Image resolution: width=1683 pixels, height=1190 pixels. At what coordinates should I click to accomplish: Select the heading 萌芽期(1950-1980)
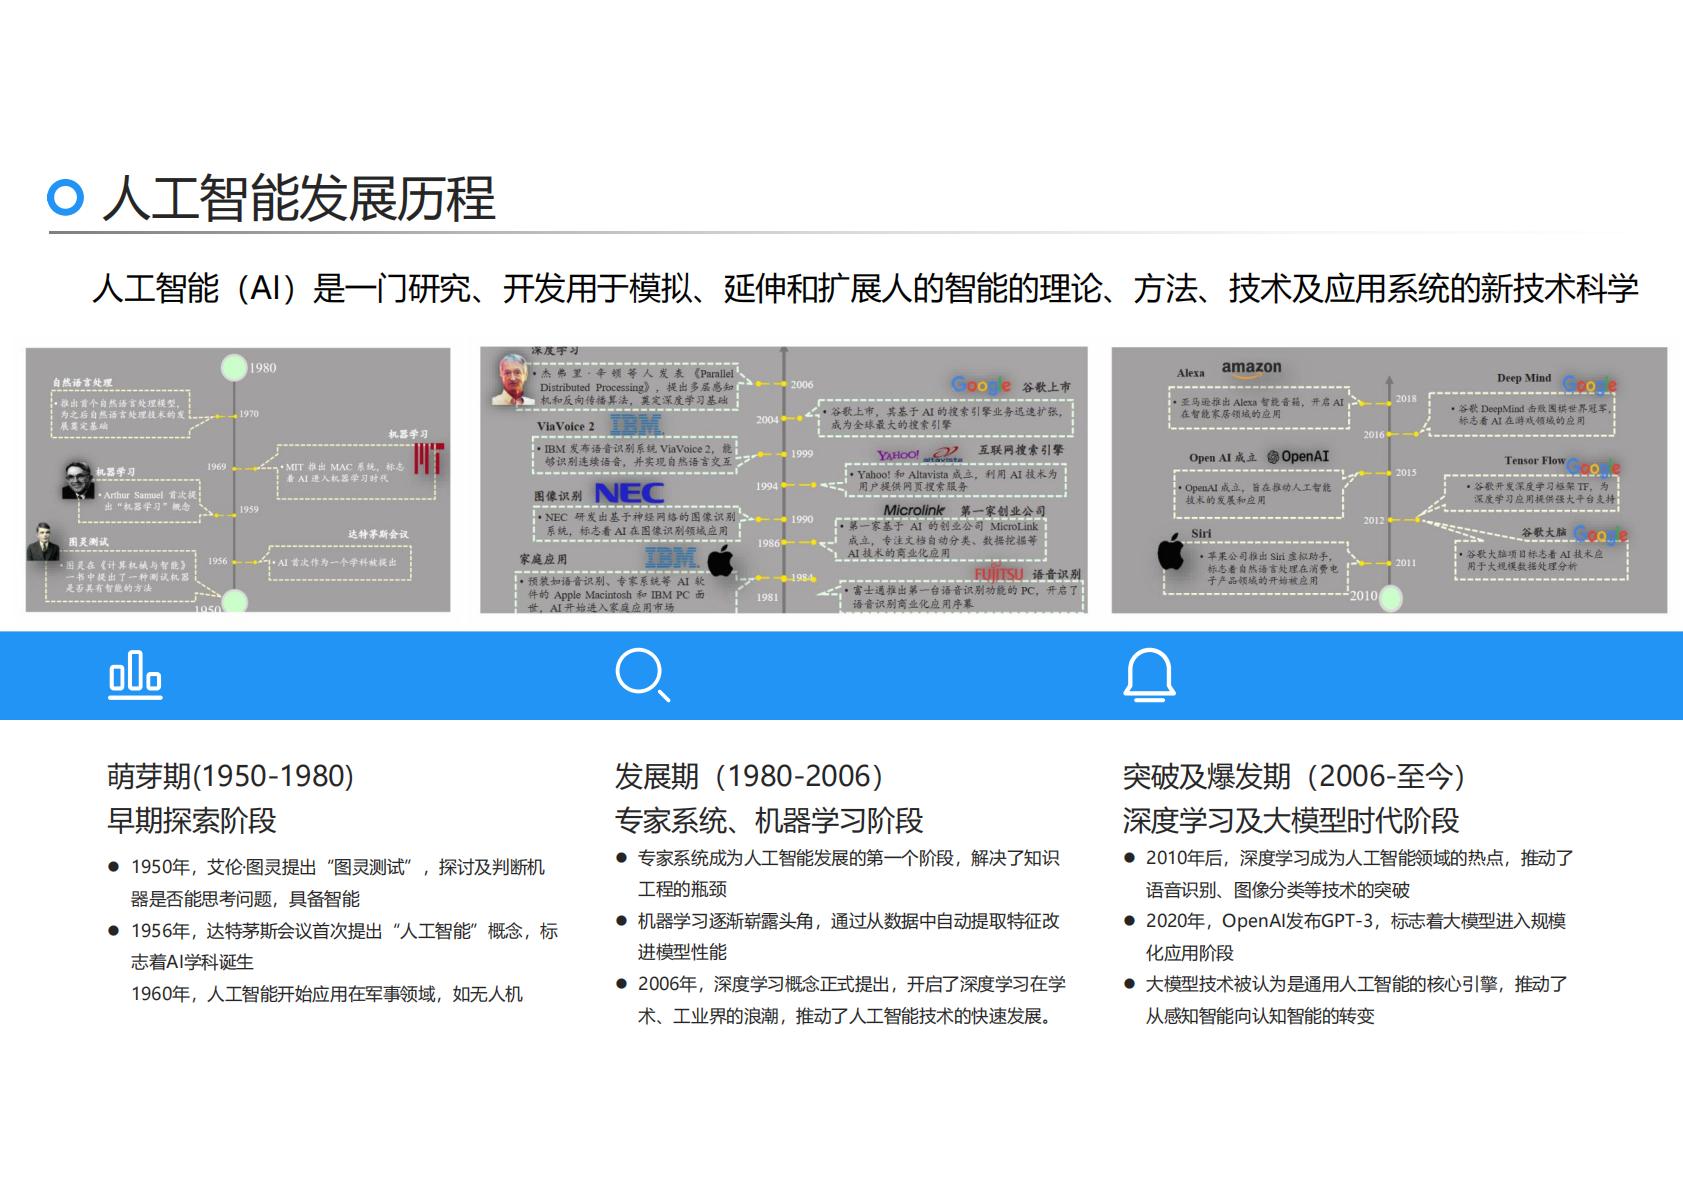(231, 774)
